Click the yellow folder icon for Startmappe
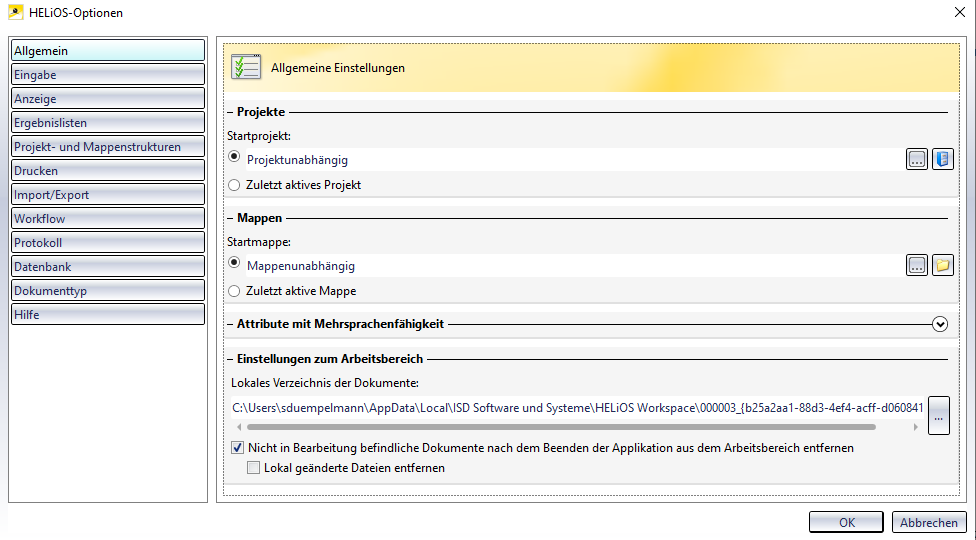 tap(942, 265)
